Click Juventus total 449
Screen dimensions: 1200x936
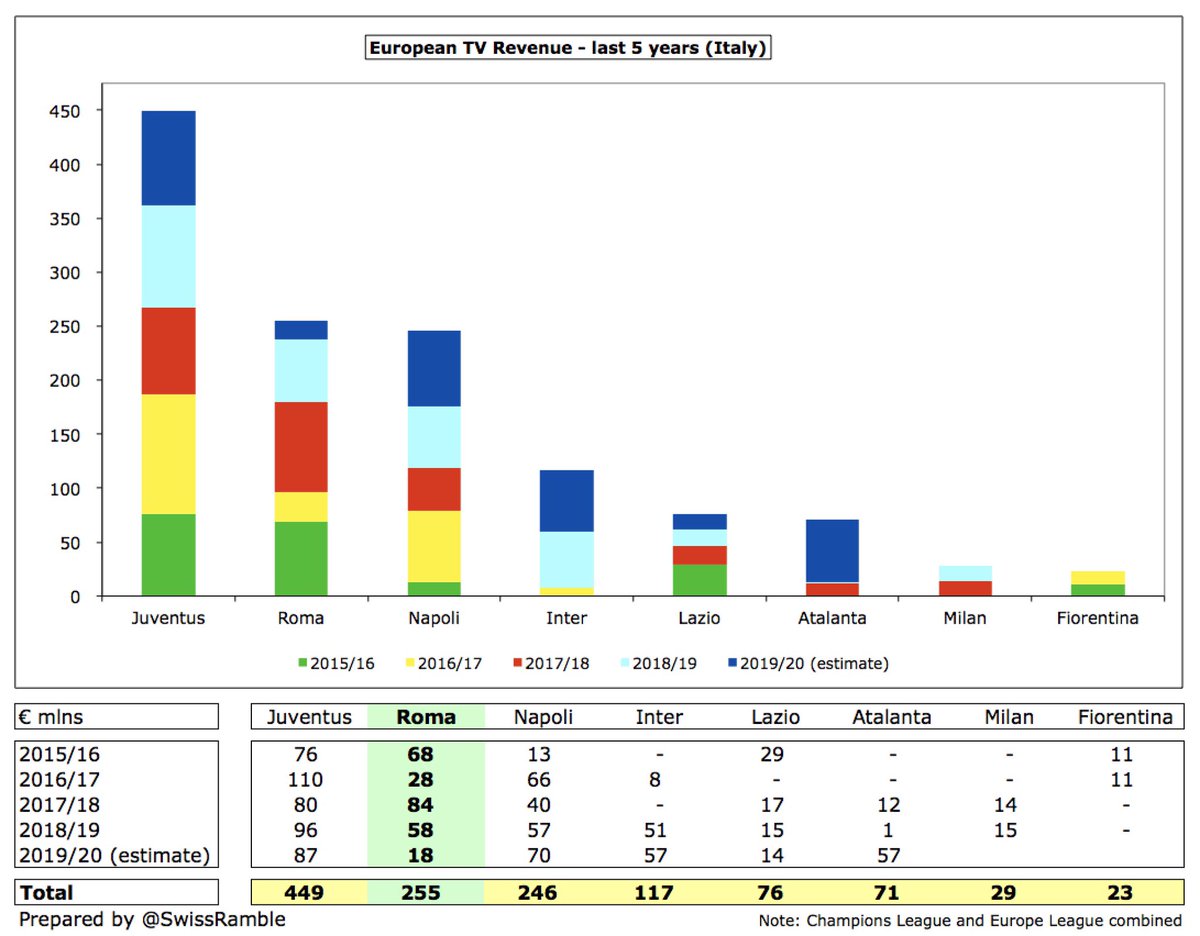(x=304, y=893)
